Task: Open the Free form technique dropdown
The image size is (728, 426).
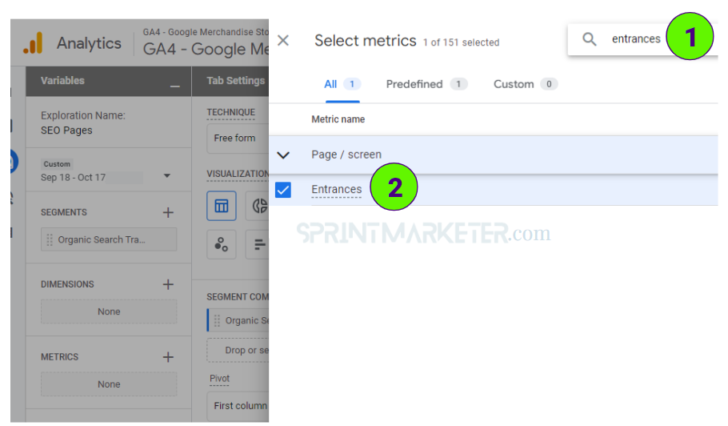Action: 235,138
